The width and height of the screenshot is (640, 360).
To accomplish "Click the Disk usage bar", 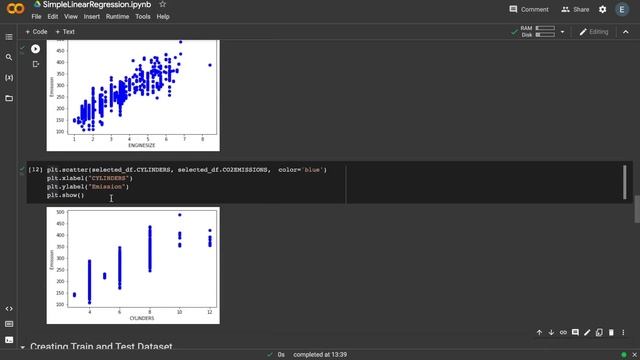I will [545, 35].
